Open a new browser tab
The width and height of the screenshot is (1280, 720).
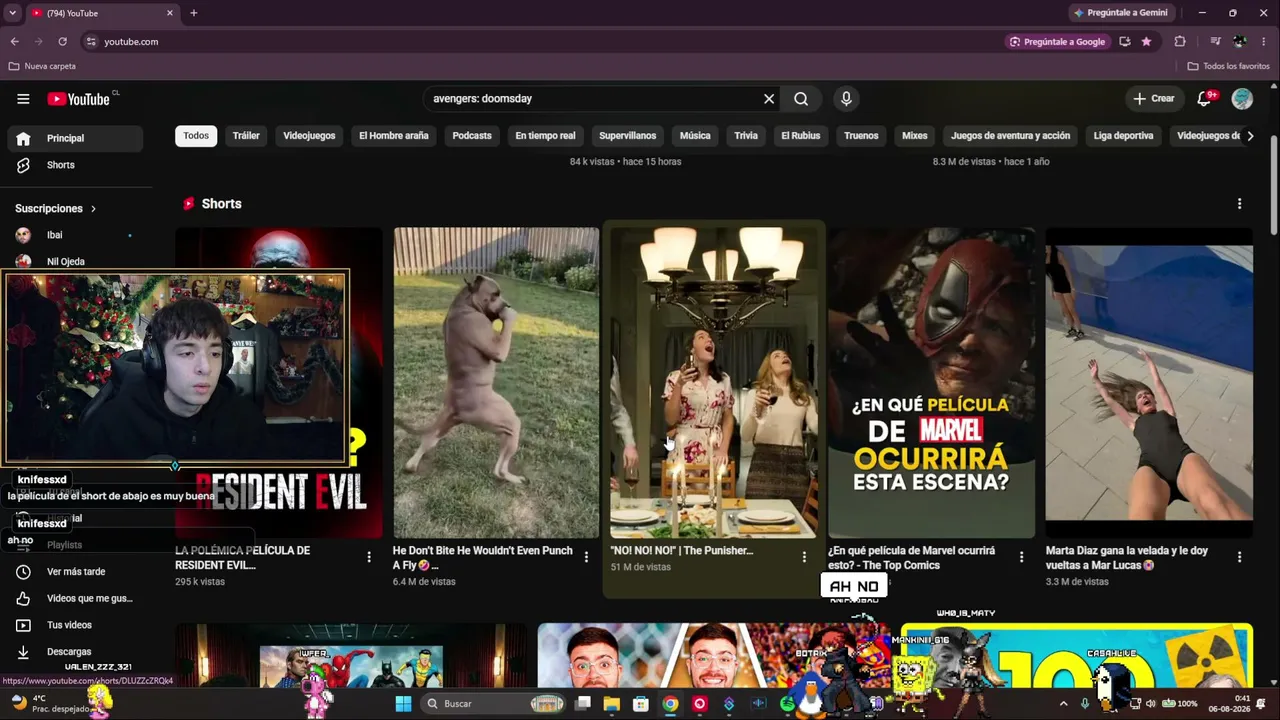pos(194,13)
